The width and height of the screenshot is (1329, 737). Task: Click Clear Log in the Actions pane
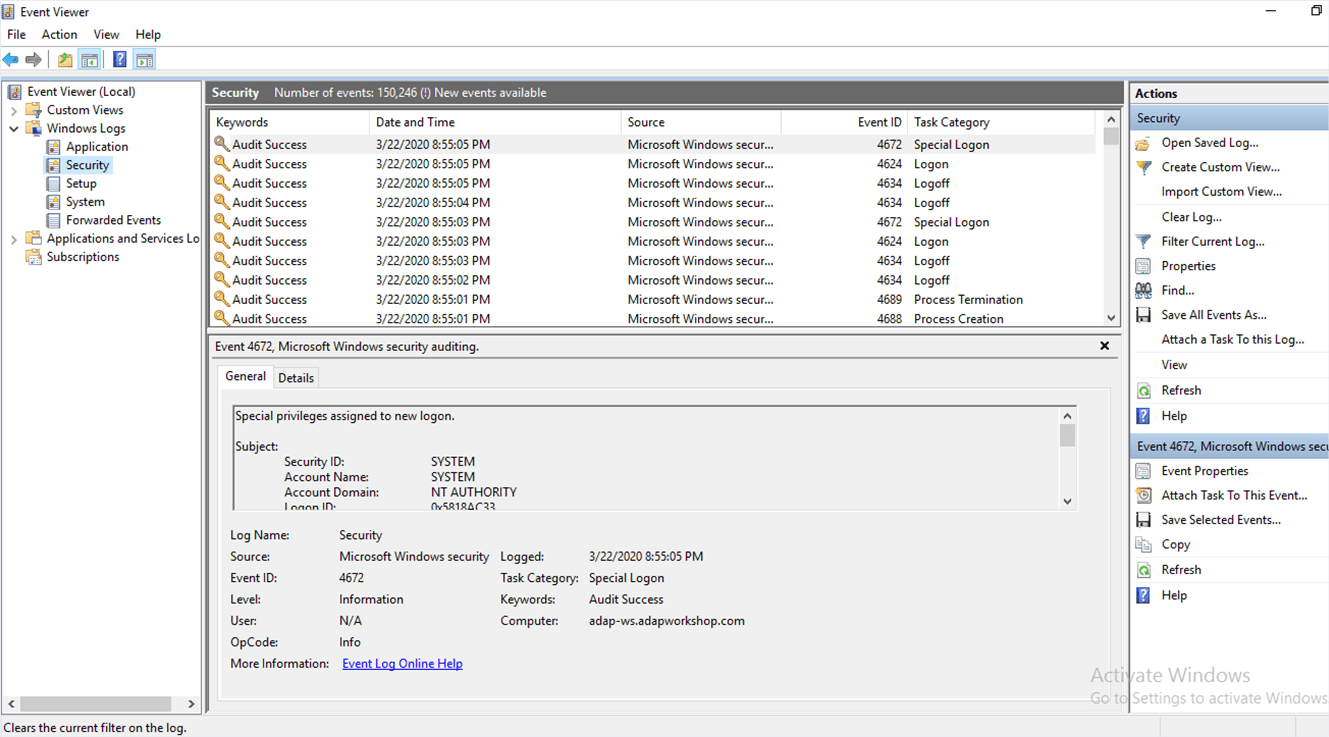pyautogui.click(x=1191, y=217)
